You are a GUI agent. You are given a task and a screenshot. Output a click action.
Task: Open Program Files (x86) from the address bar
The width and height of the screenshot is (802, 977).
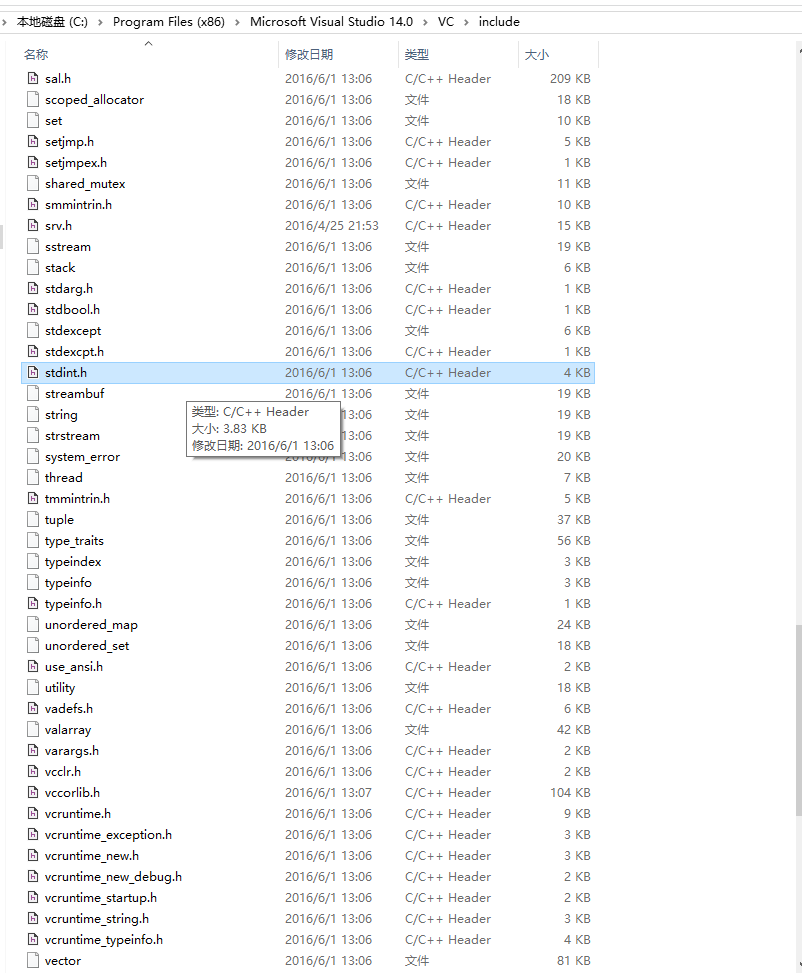(168, 21)
